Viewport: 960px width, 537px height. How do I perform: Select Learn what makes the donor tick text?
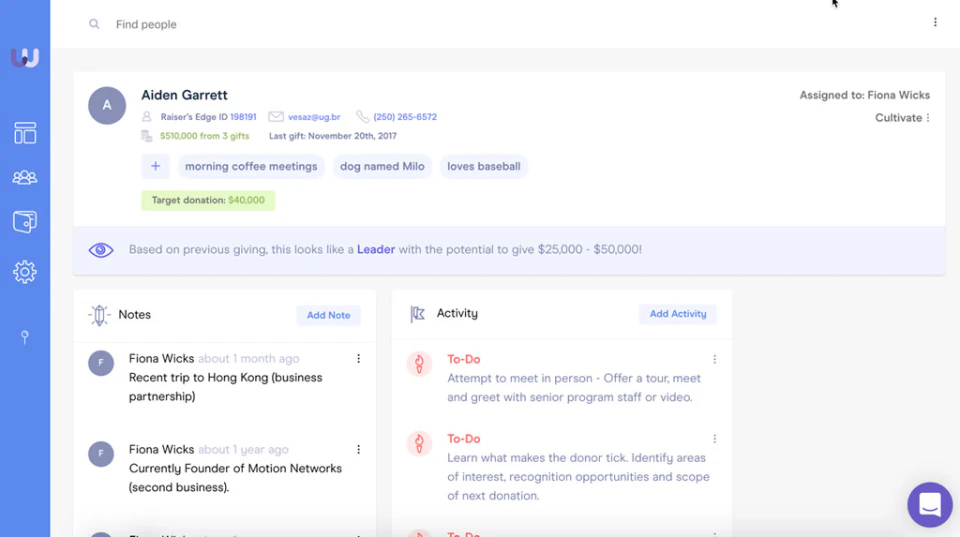(x=578, y=476)
